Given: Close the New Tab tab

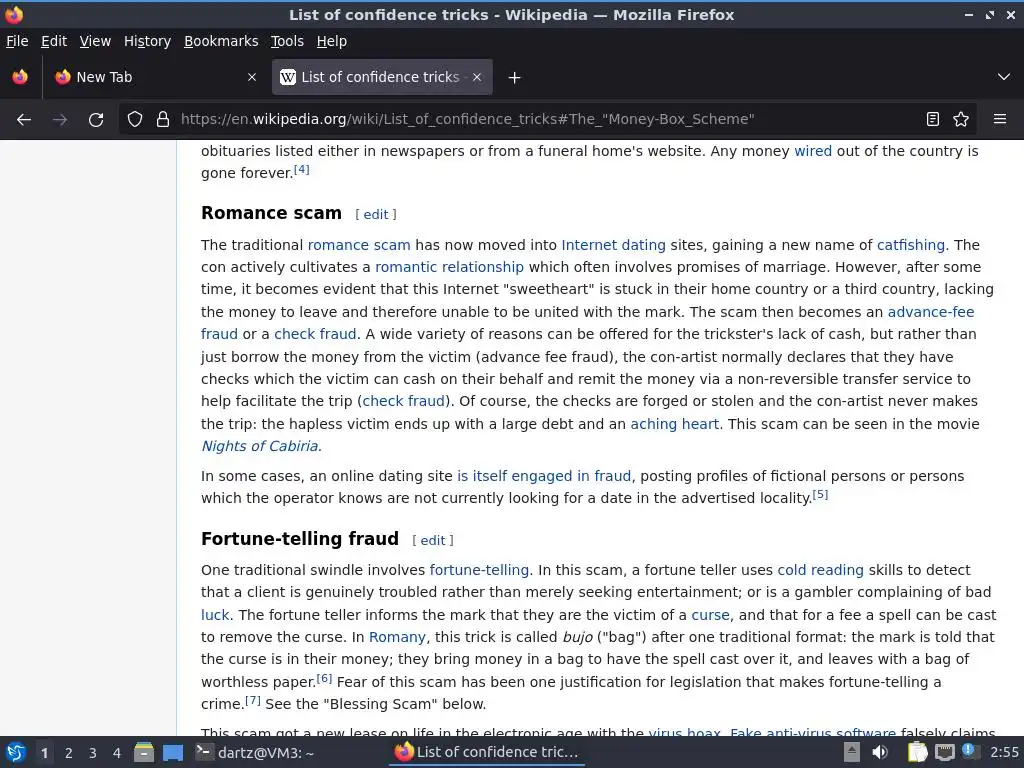Looking at the screenshot, I should (x=252, y=77).
